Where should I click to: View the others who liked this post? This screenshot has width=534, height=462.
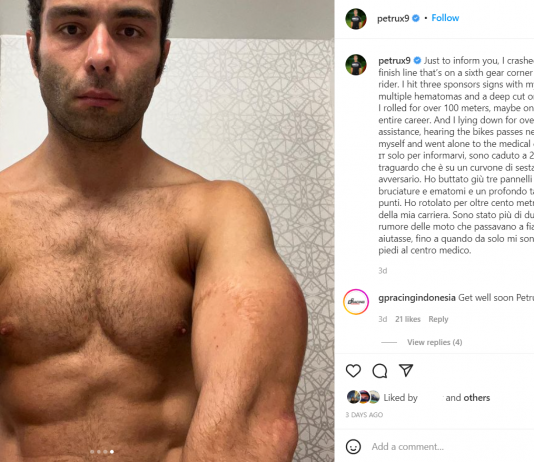pos(476,398)
